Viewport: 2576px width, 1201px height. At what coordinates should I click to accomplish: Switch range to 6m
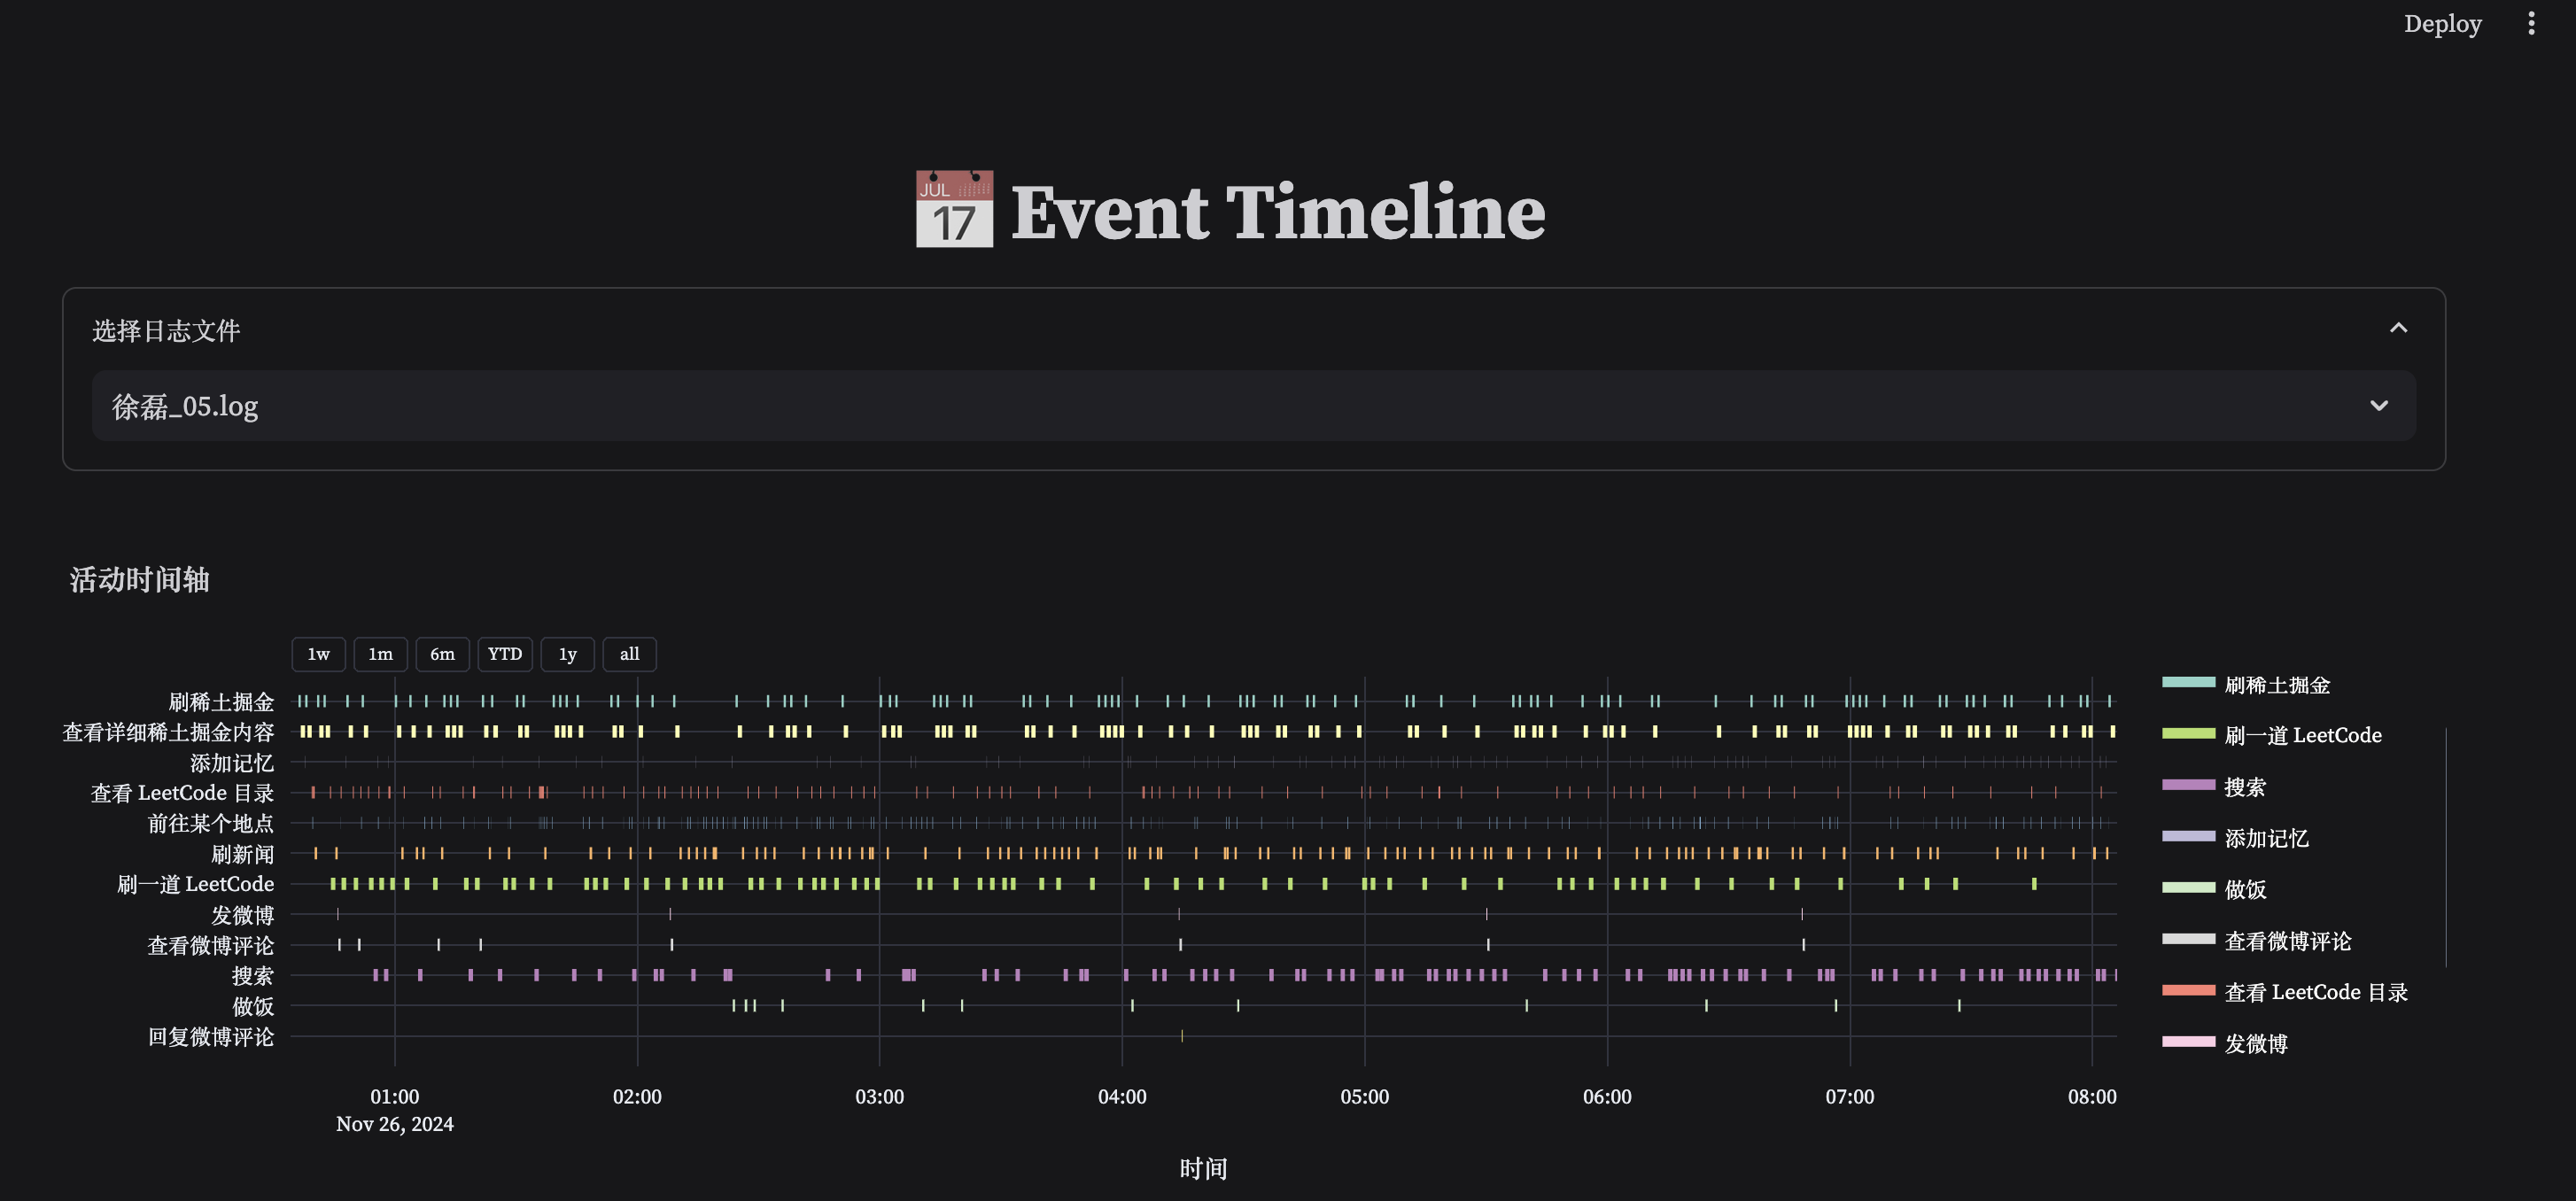442,654
